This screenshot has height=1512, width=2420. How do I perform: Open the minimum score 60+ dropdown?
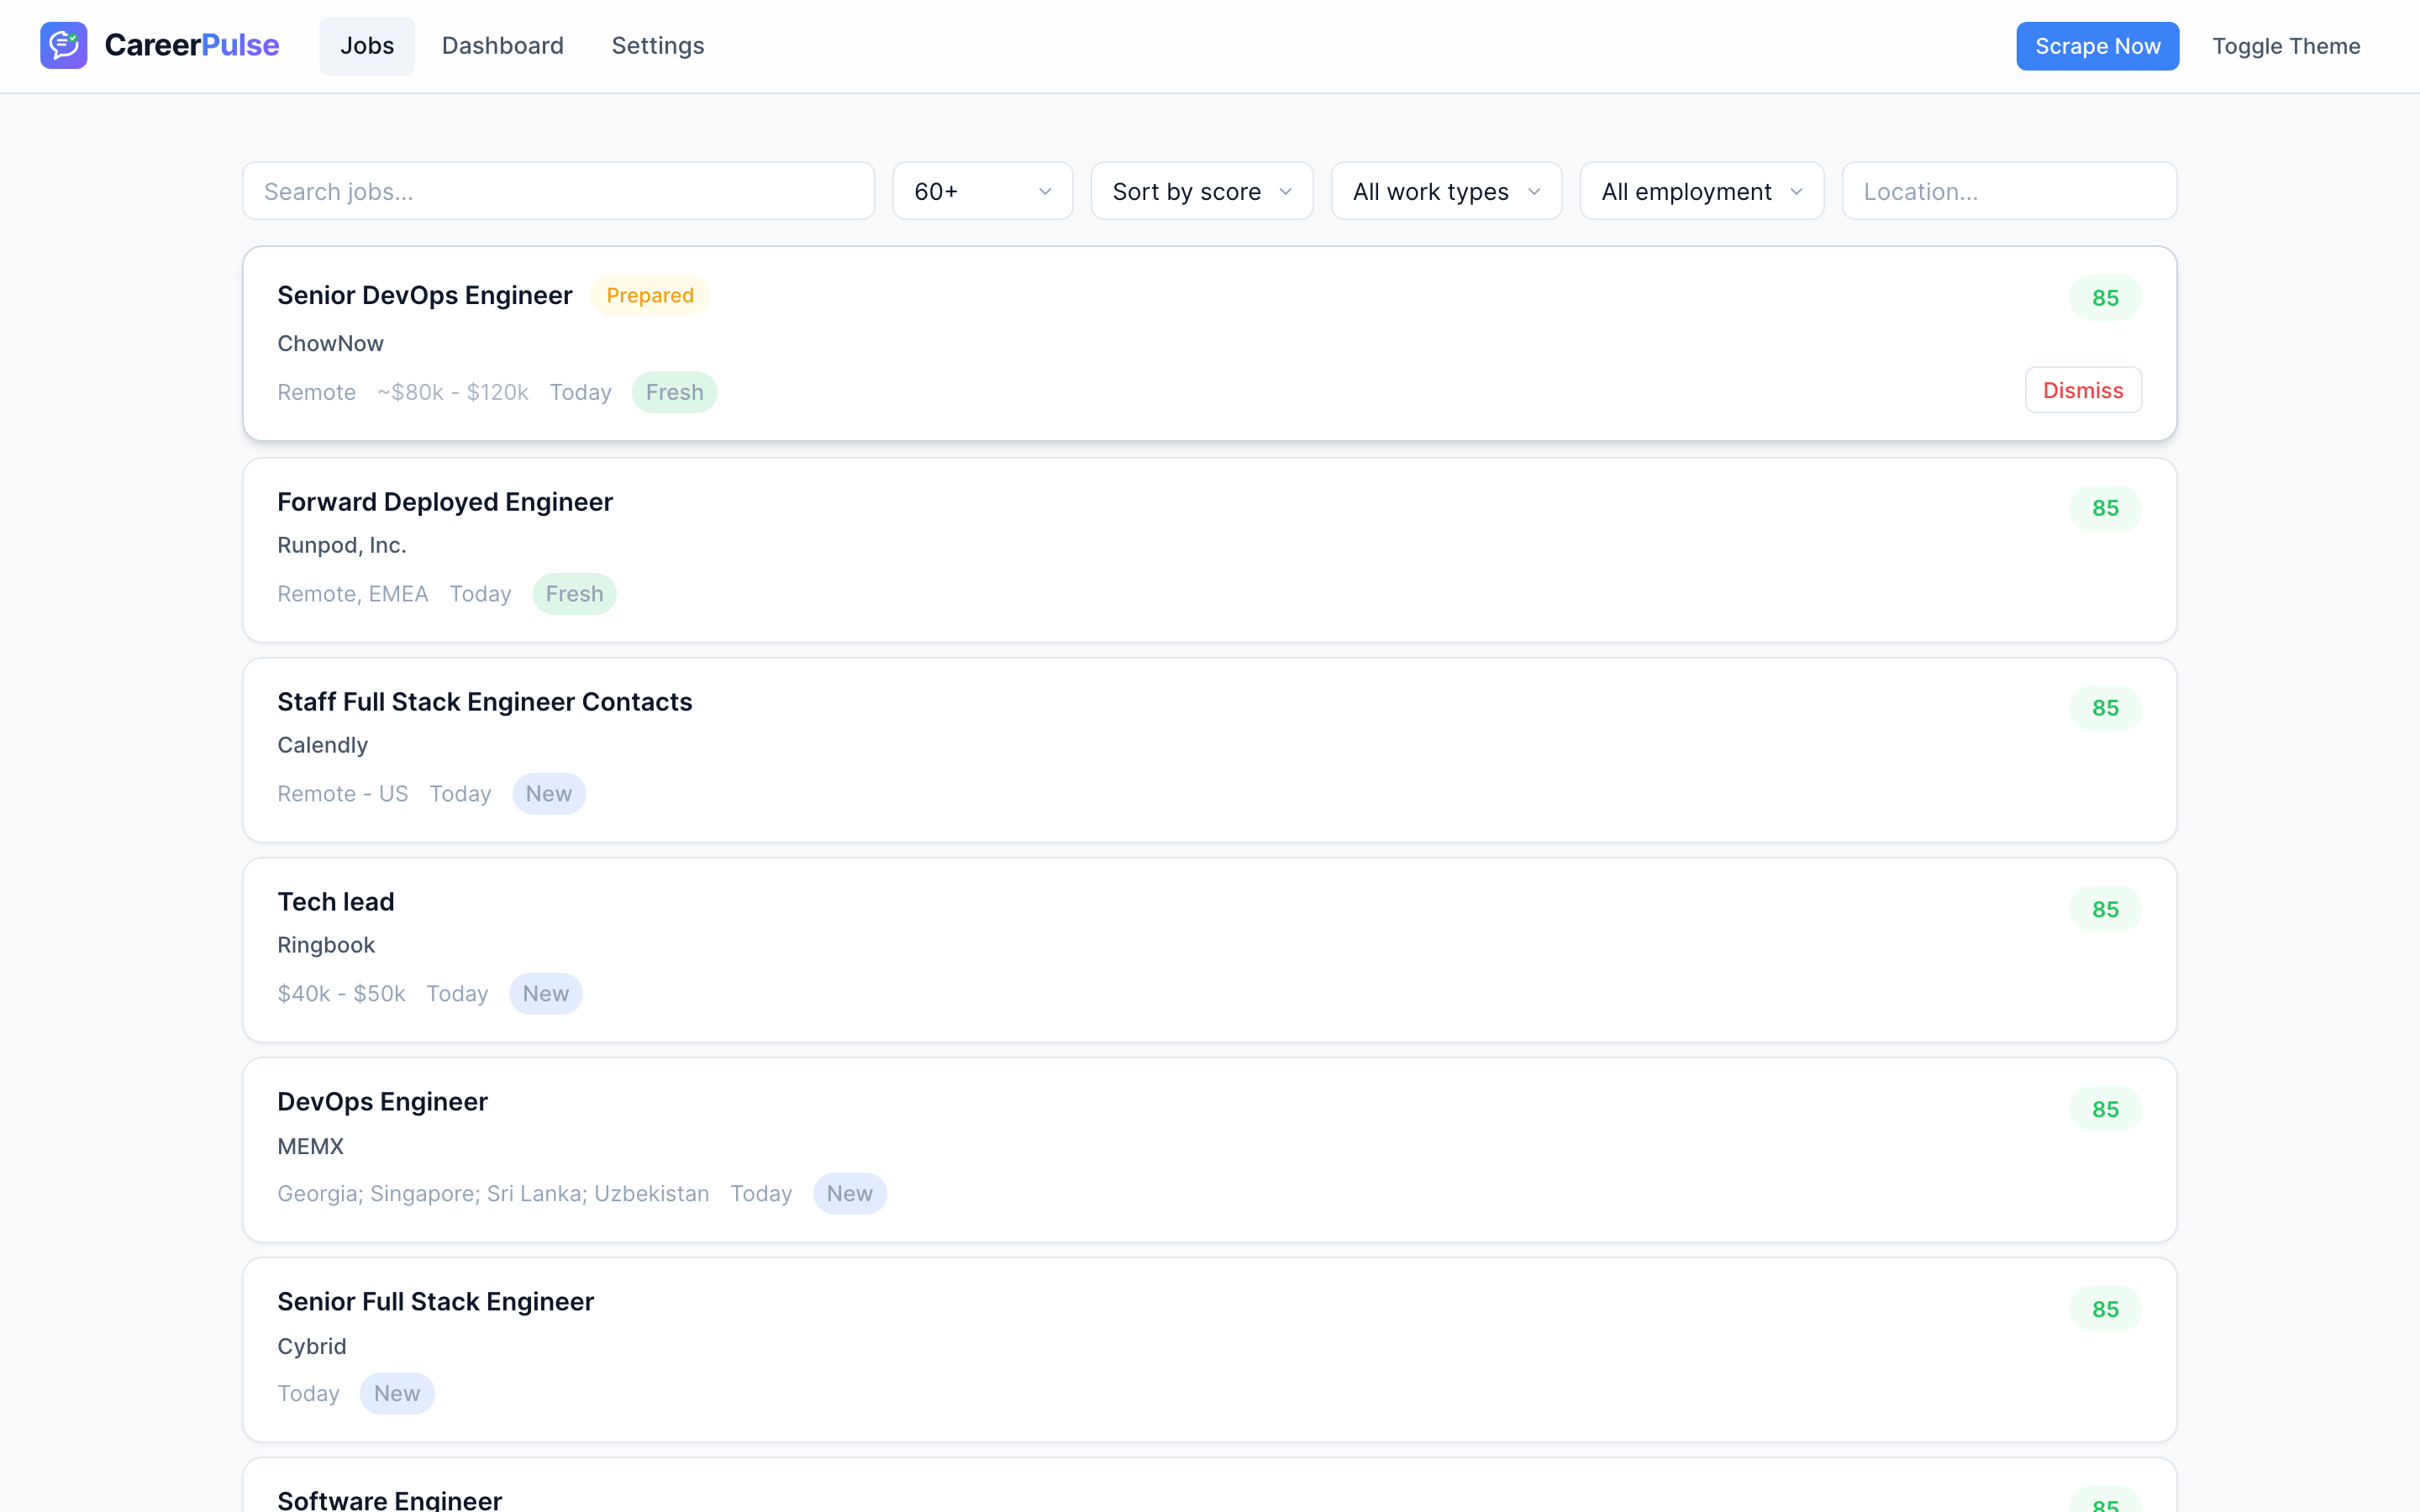pos(982,190)
